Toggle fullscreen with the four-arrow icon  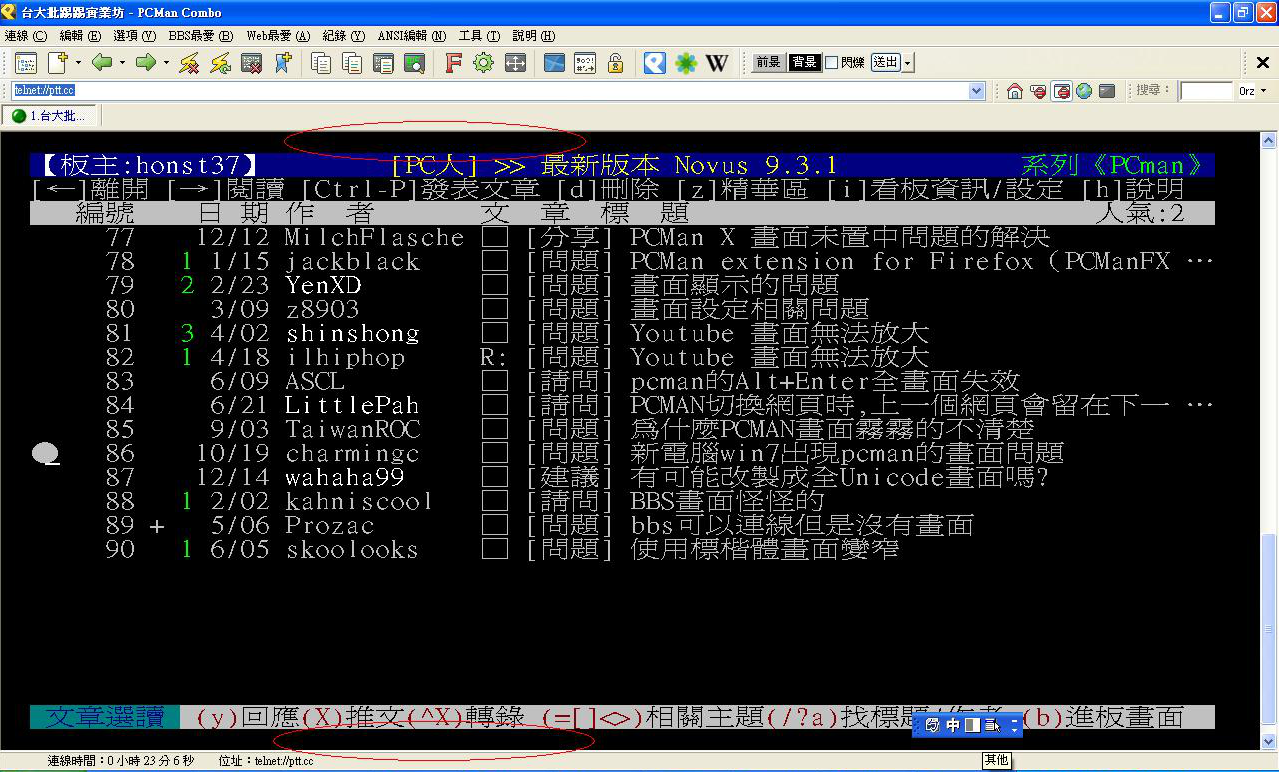[x=515, y=63]
